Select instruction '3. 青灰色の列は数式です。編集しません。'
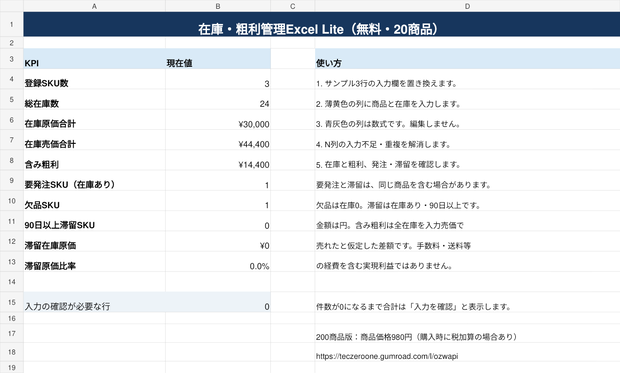 tap(467, 120)
